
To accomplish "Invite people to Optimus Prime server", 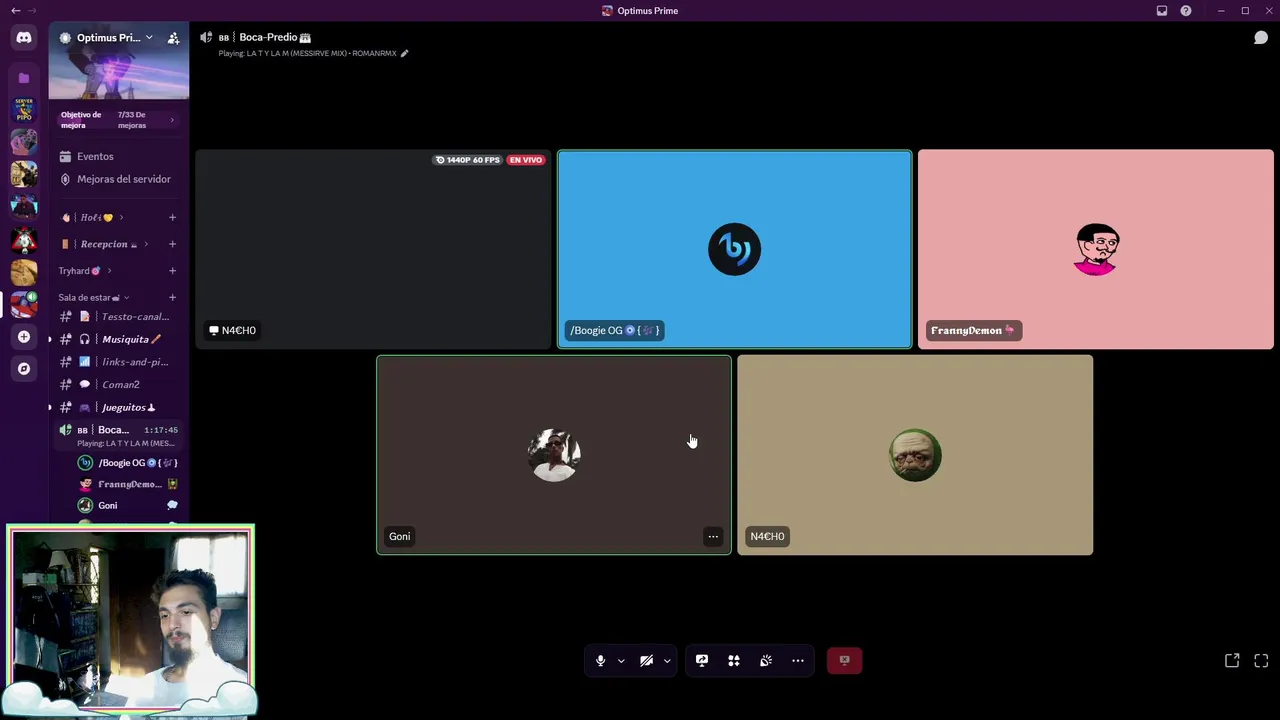I will pyautogui.click(x=173, y=38).
